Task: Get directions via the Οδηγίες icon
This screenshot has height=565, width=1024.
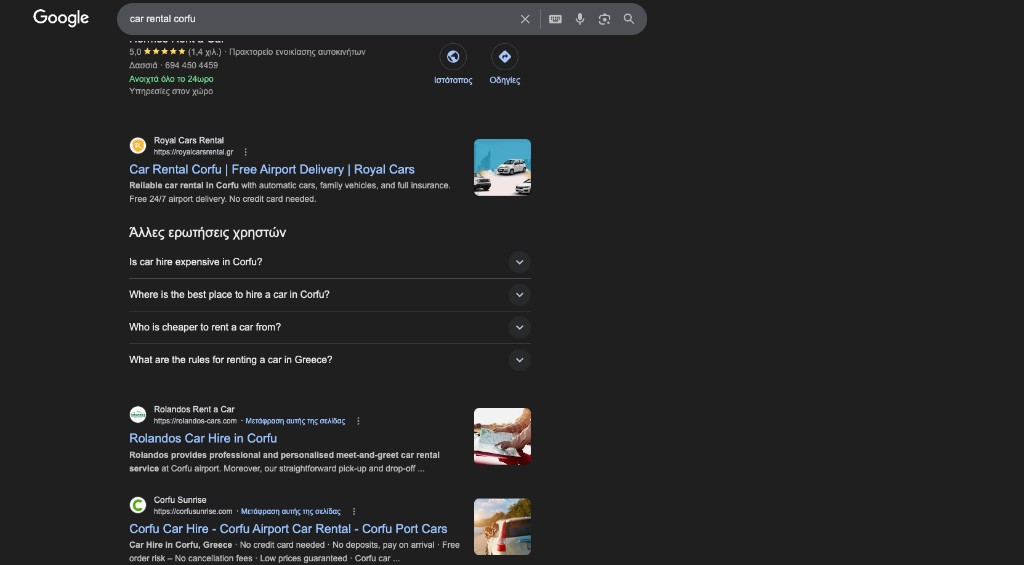Action: (504, 57)
